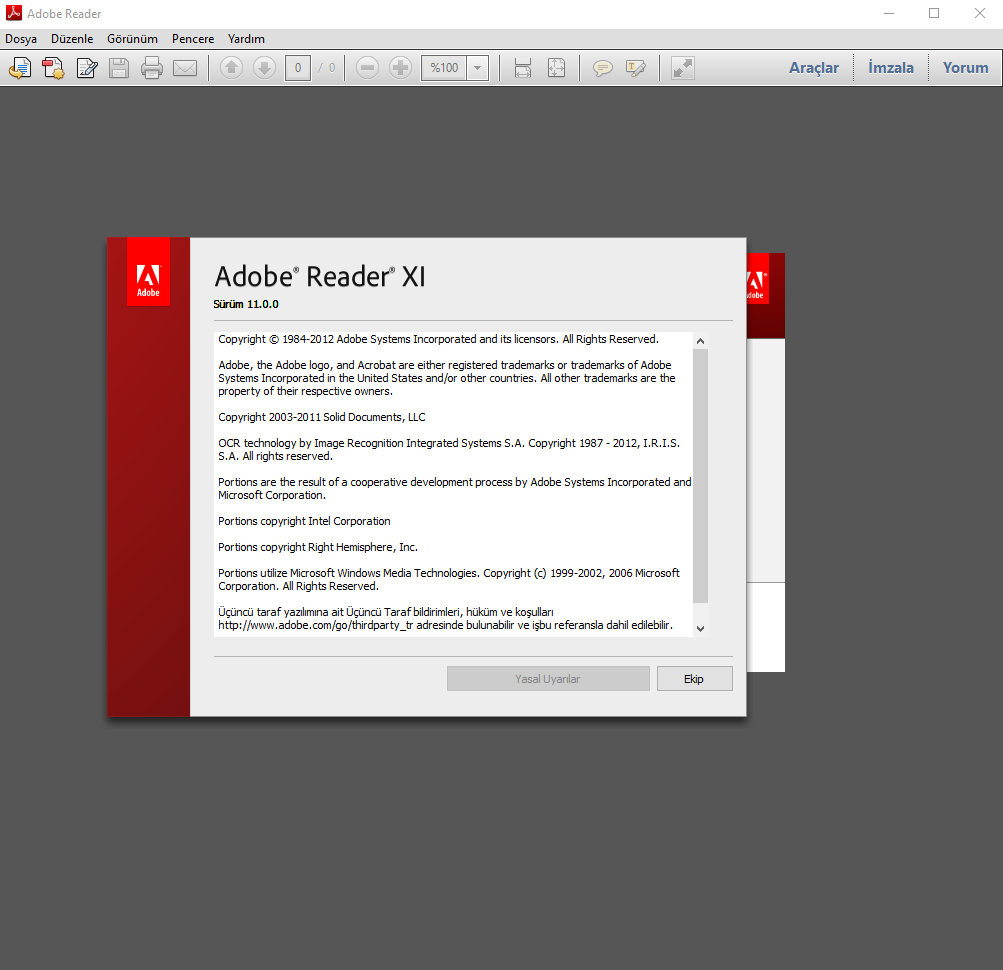
Task: Click the "Microsoft Windows Media Technologies" line
Action: pos(449,573)
